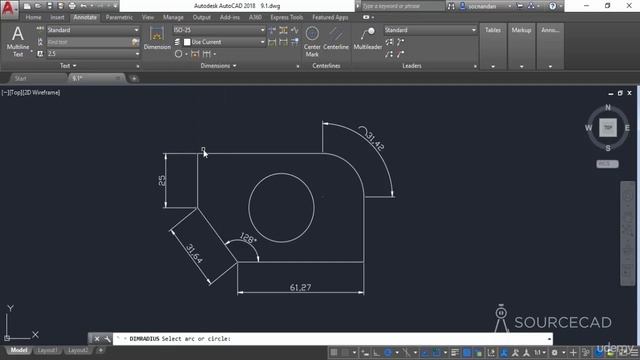Switch to the Parametric ribbon tab

tap(119, 17)
